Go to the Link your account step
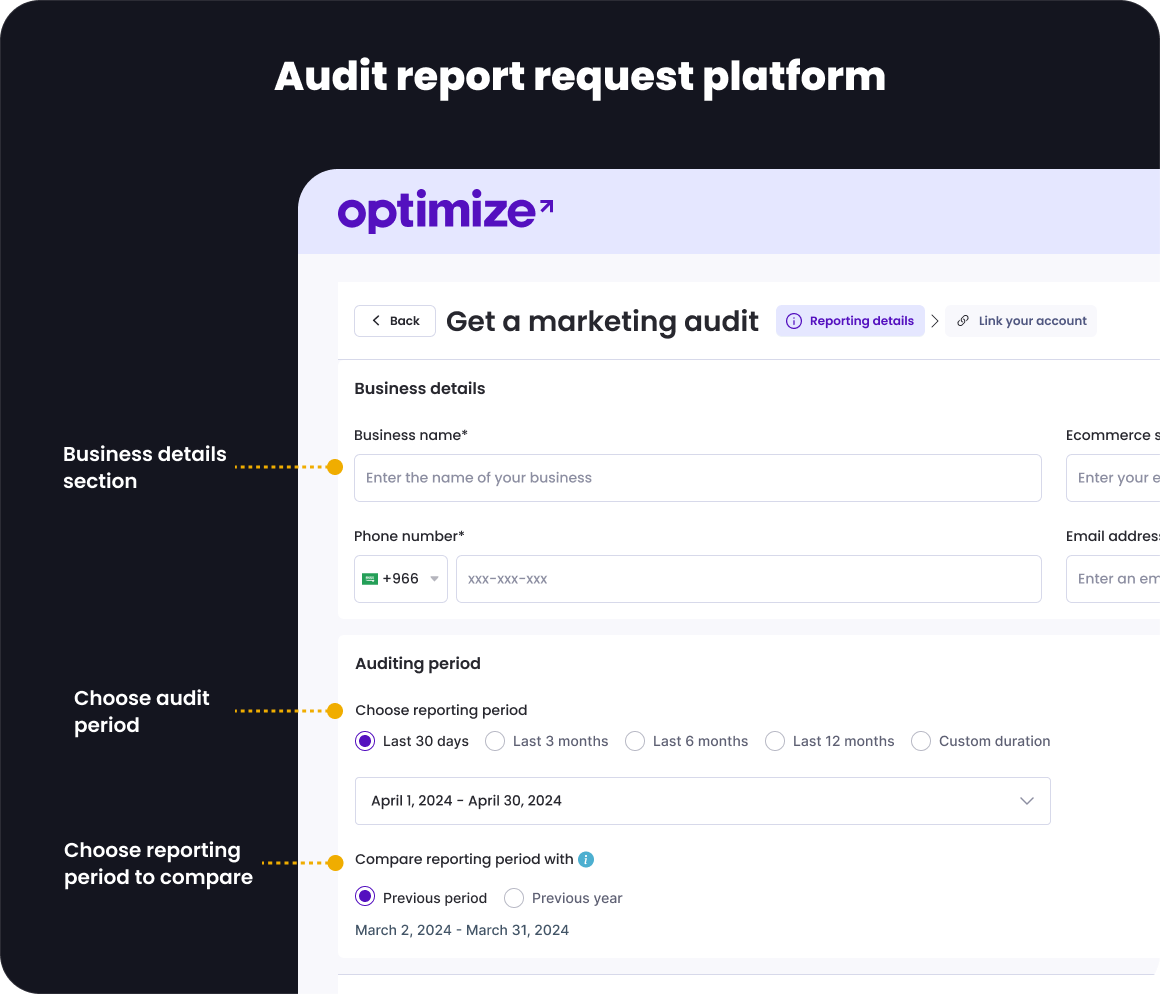 click(1021, 321)
